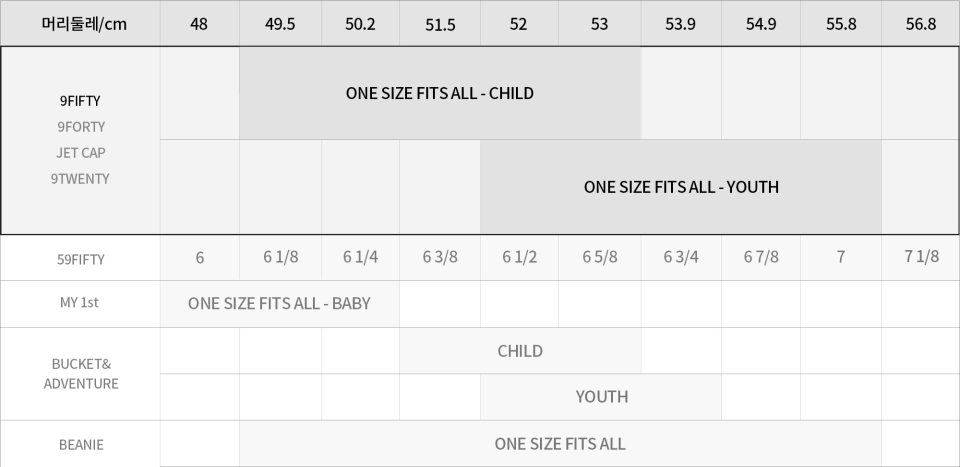The height and width of the screenshot is (467, 960).
Task: Click the 59FIFTY row label
Action: pos(80,259)
